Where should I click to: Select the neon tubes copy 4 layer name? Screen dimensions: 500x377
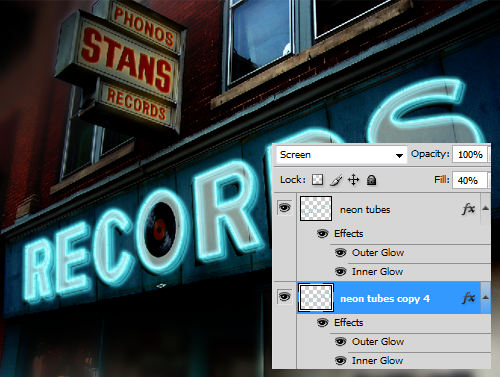(385, 299)
